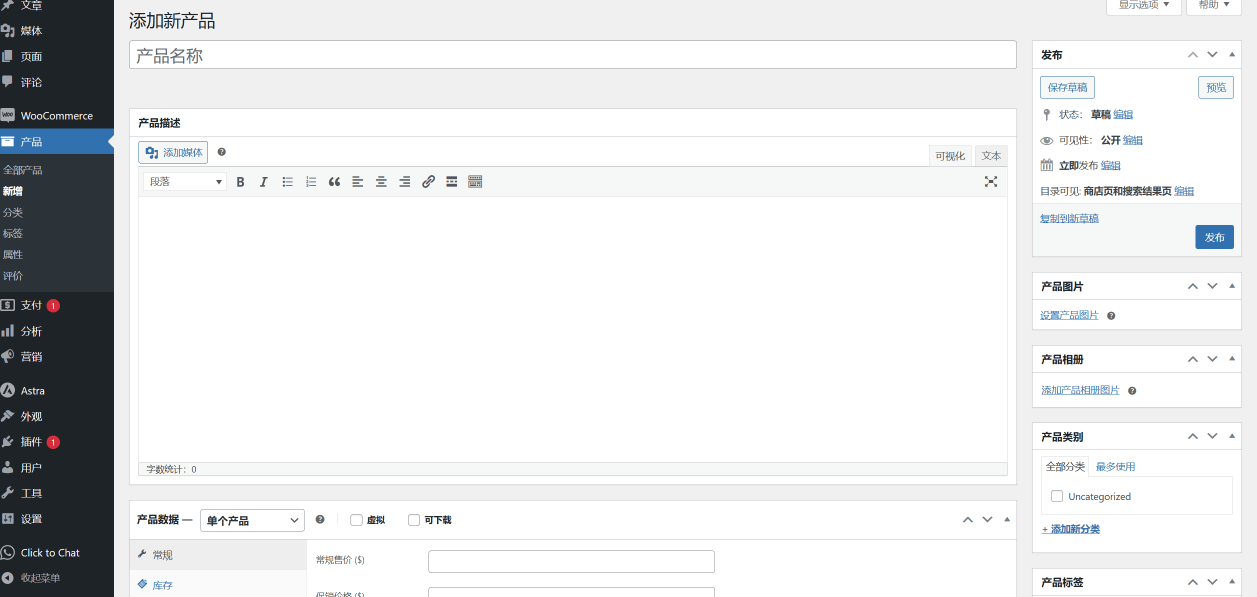
Task: Open the WooCommerce sidebar menu
Action: tap(56, 116)
